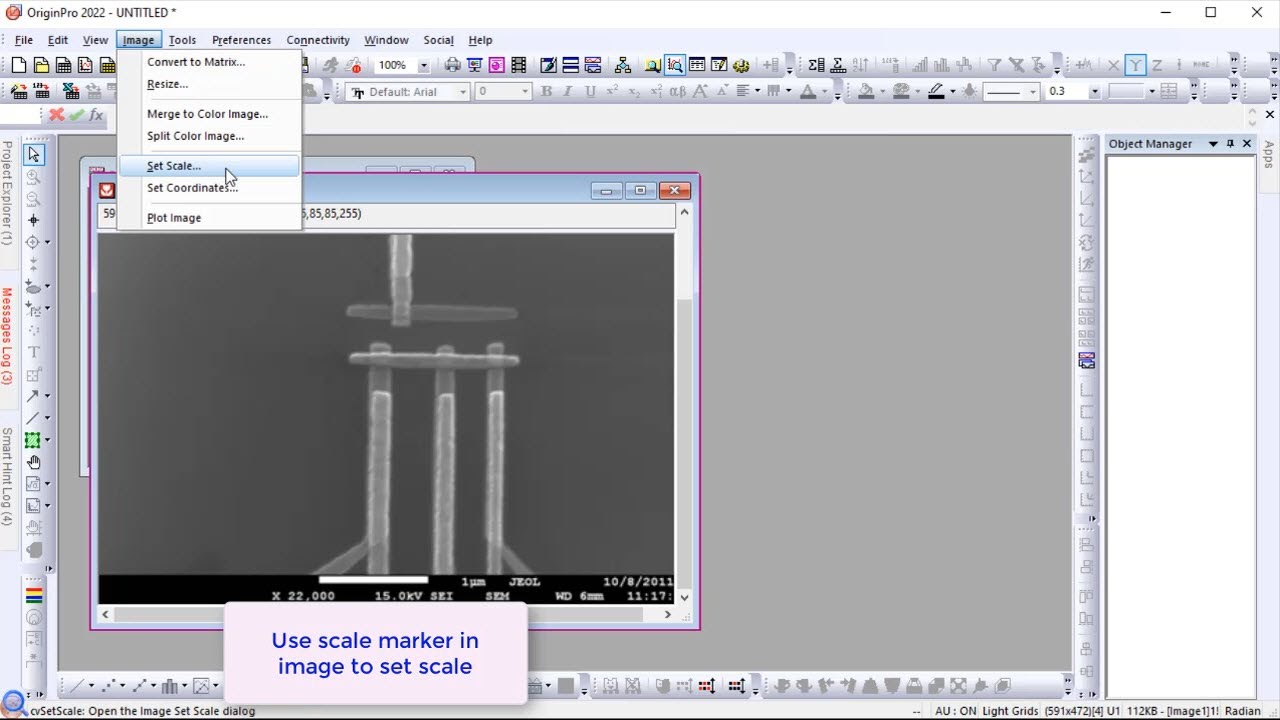The height and width of the screenshot is (720, 1280).
Task: Toggle Underline formatting button
Action: pos(590,91)
